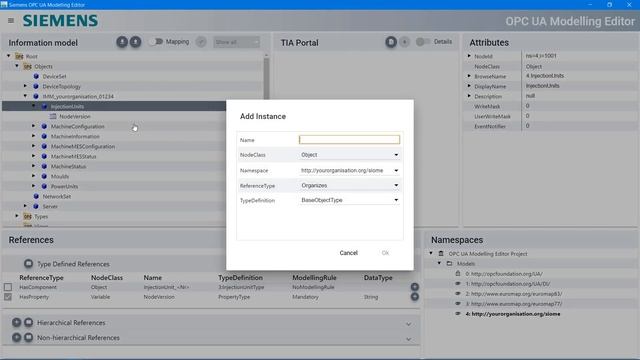Click the round icon beside Type Defined References
The height and width of the screenshot is (360, 640).
tap(28, 264)
